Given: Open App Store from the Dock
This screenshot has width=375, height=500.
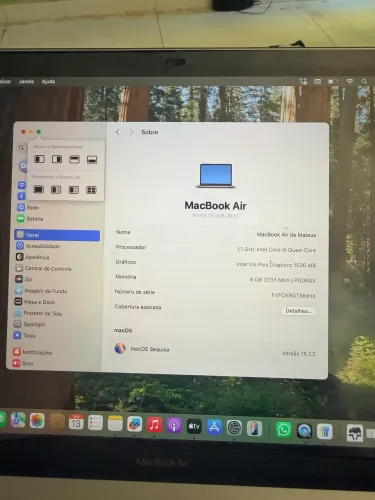Looking at the screenshot, I should 214,427.
